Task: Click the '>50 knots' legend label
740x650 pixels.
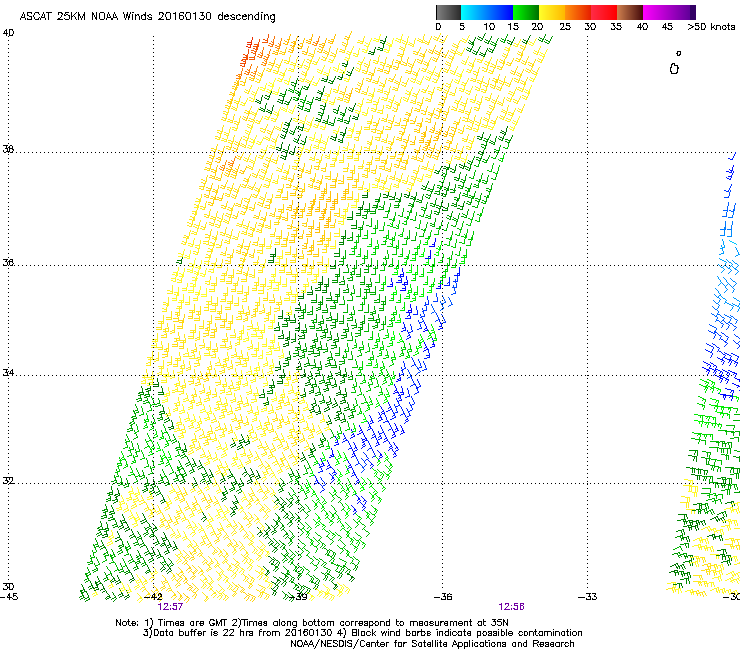Action: tap(711, 27)
